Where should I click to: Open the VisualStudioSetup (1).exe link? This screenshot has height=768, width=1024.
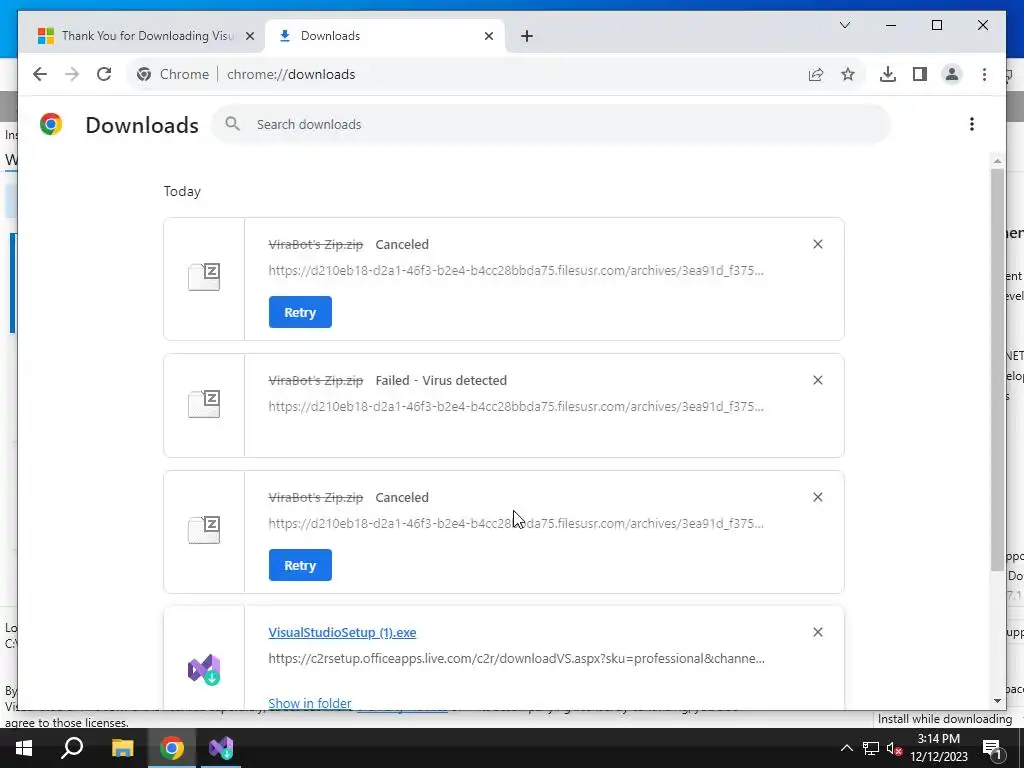(342, 633)
